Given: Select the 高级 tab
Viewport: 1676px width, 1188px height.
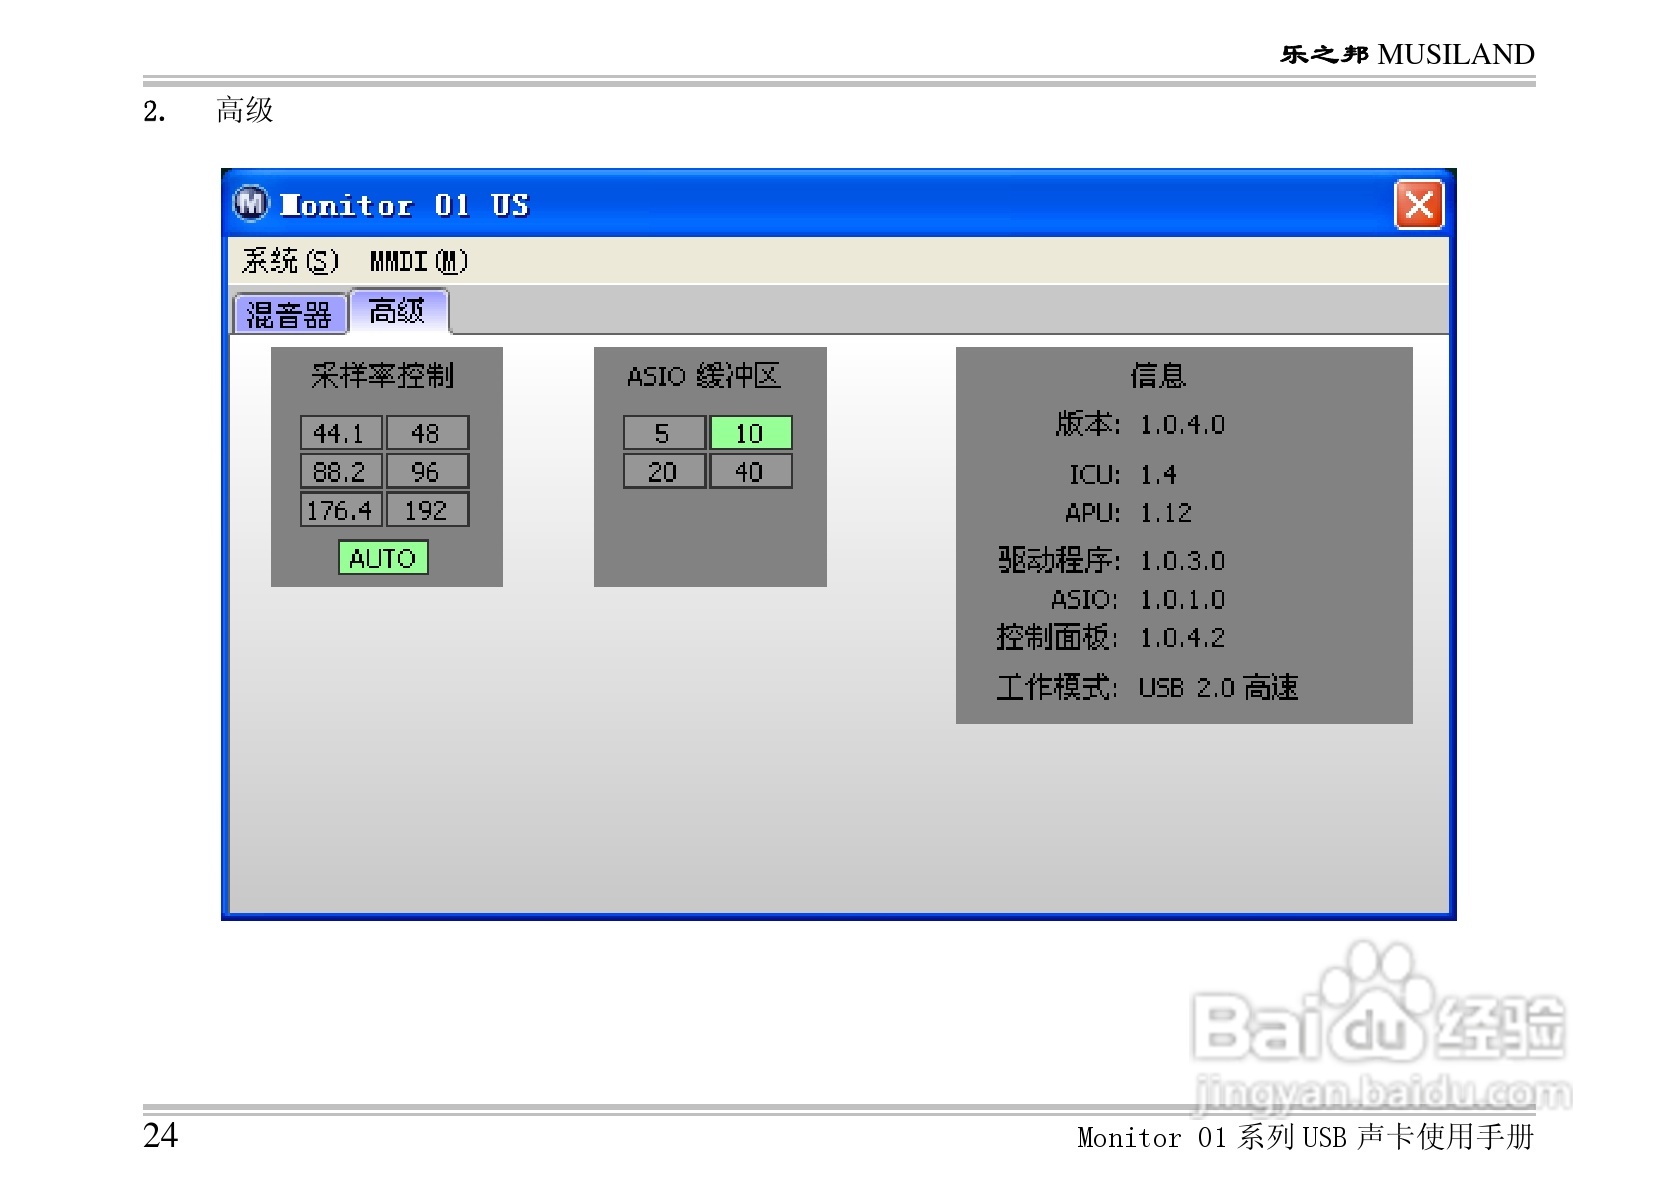Looking at the screenshot, I should (x=397, y=311).
